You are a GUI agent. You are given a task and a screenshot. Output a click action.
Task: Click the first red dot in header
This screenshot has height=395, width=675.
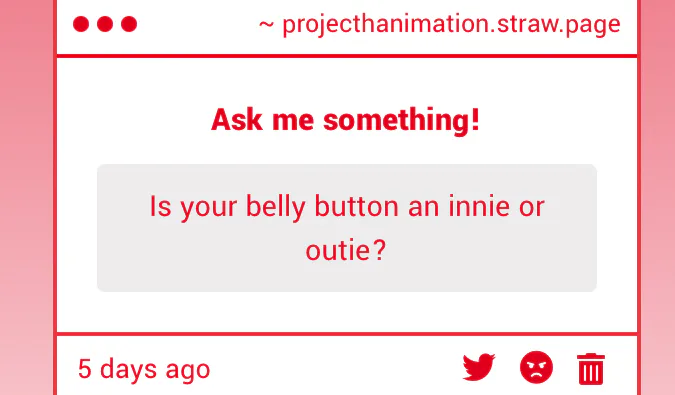(81, 24)
